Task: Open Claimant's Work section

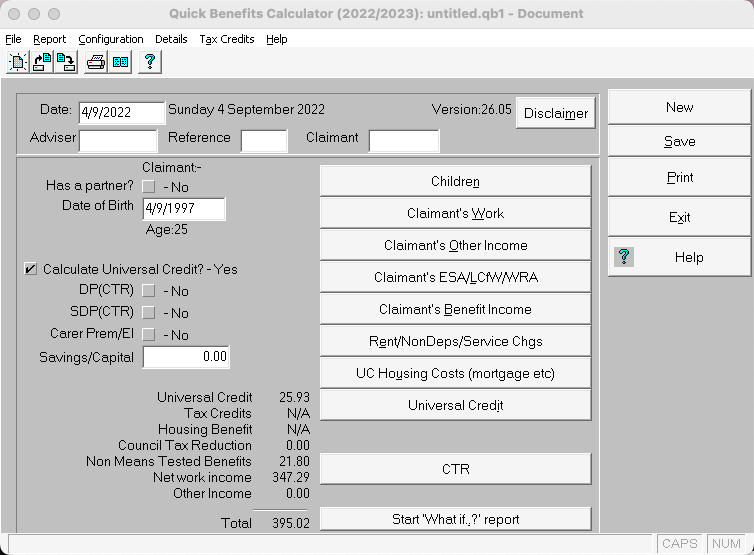Action: coord(455,213)
